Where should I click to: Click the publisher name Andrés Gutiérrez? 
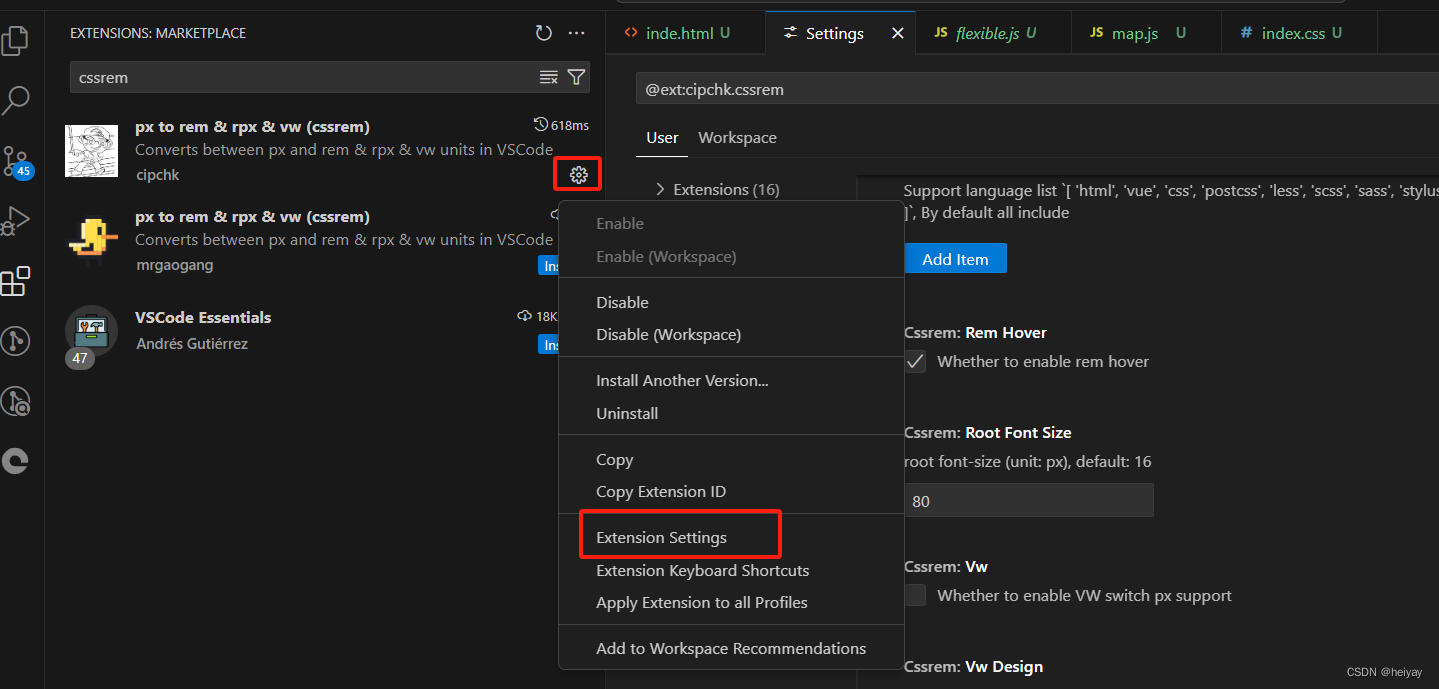(x=192, y=343)
